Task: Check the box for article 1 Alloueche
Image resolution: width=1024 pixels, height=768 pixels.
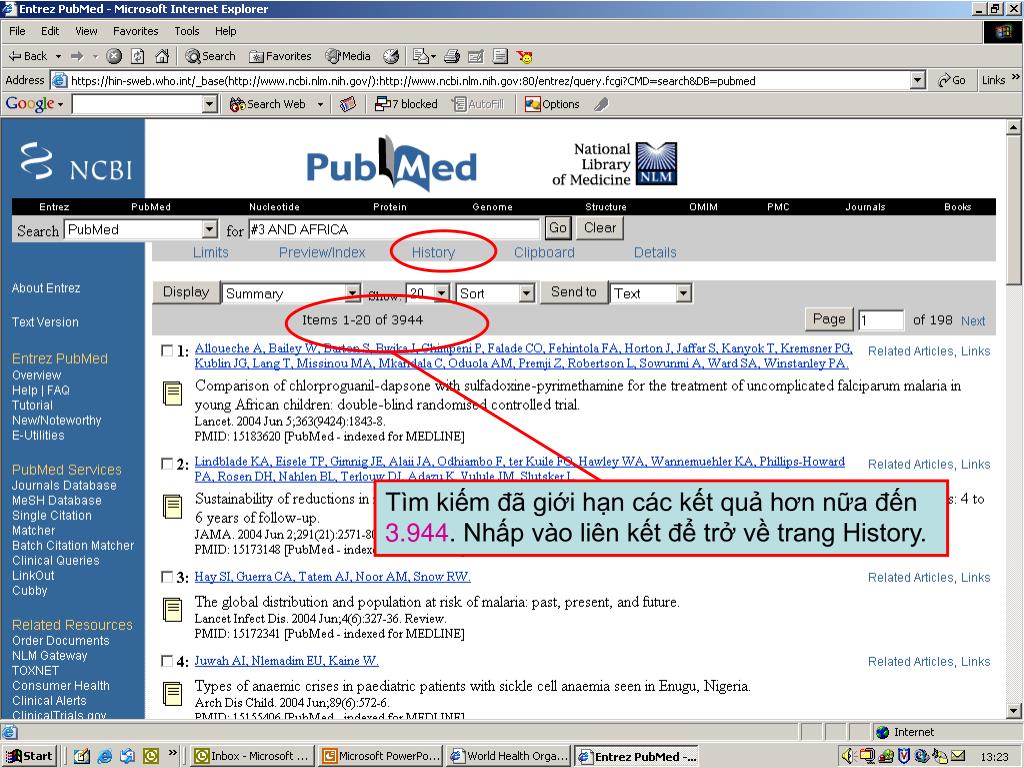Action: point(167,350)
